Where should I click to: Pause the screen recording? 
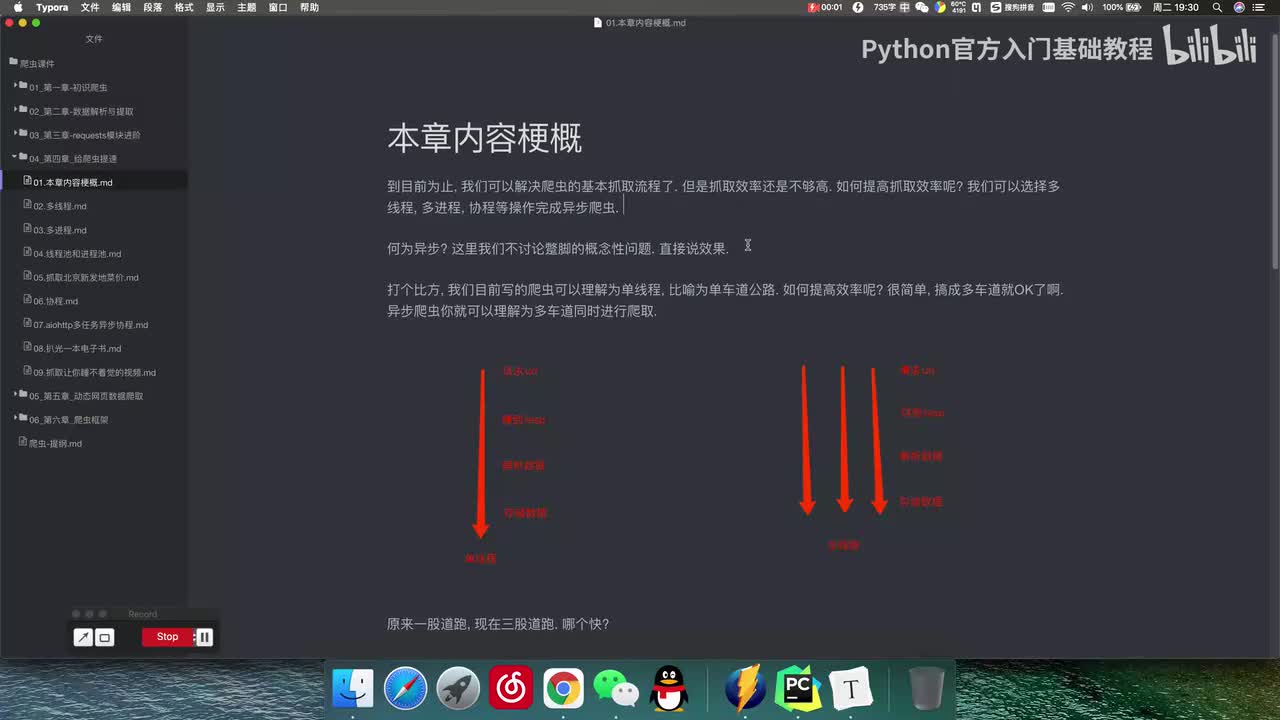point(204,637)
